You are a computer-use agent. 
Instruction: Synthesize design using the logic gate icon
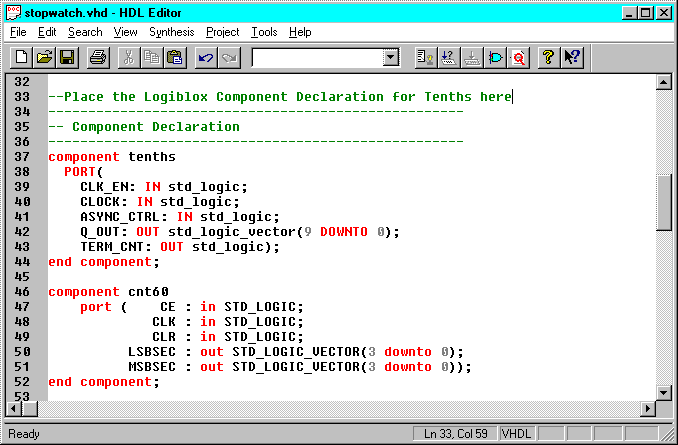(495, 58)
